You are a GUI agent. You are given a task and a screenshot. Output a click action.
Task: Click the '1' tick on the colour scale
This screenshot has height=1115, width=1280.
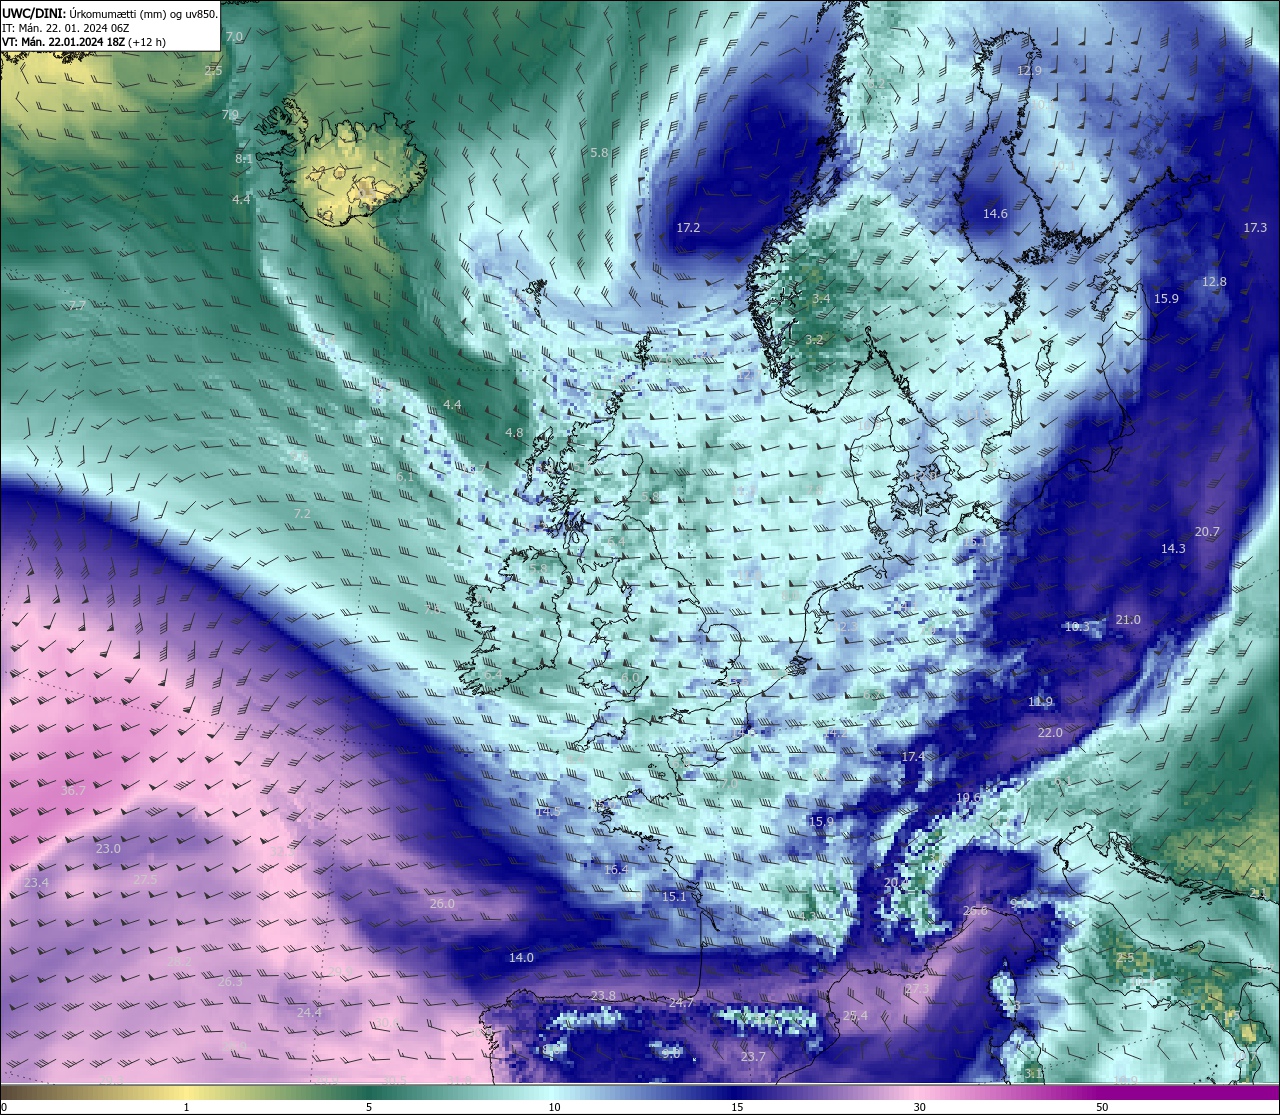(186, 1107)
